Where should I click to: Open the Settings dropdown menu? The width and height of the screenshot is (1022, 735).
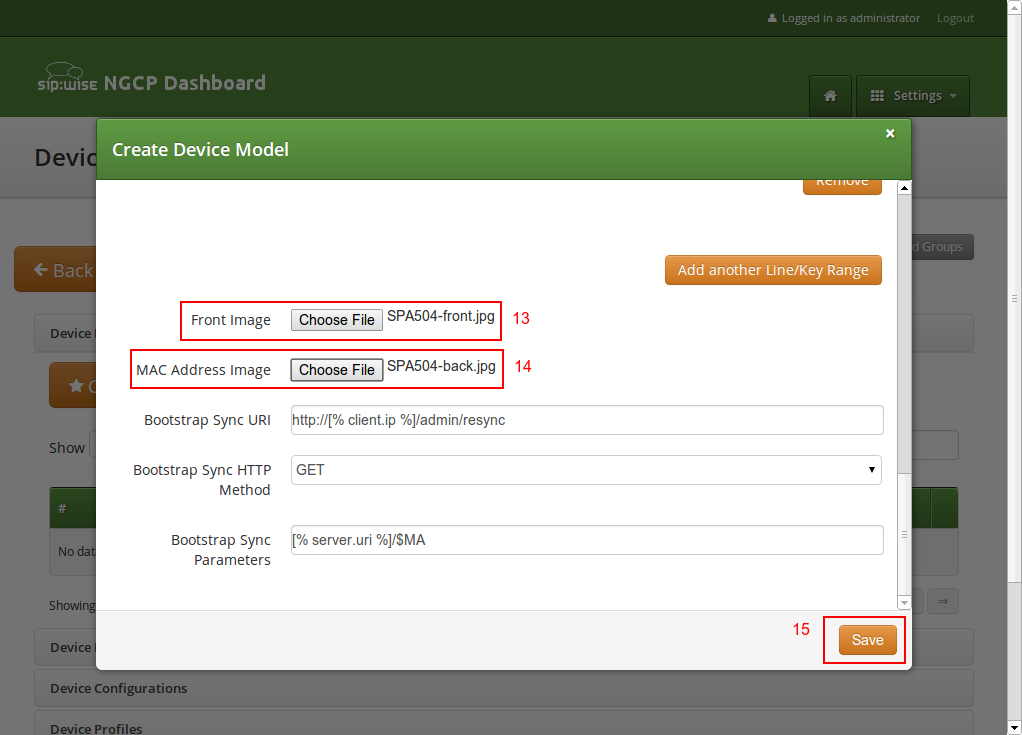pos(913,96)
